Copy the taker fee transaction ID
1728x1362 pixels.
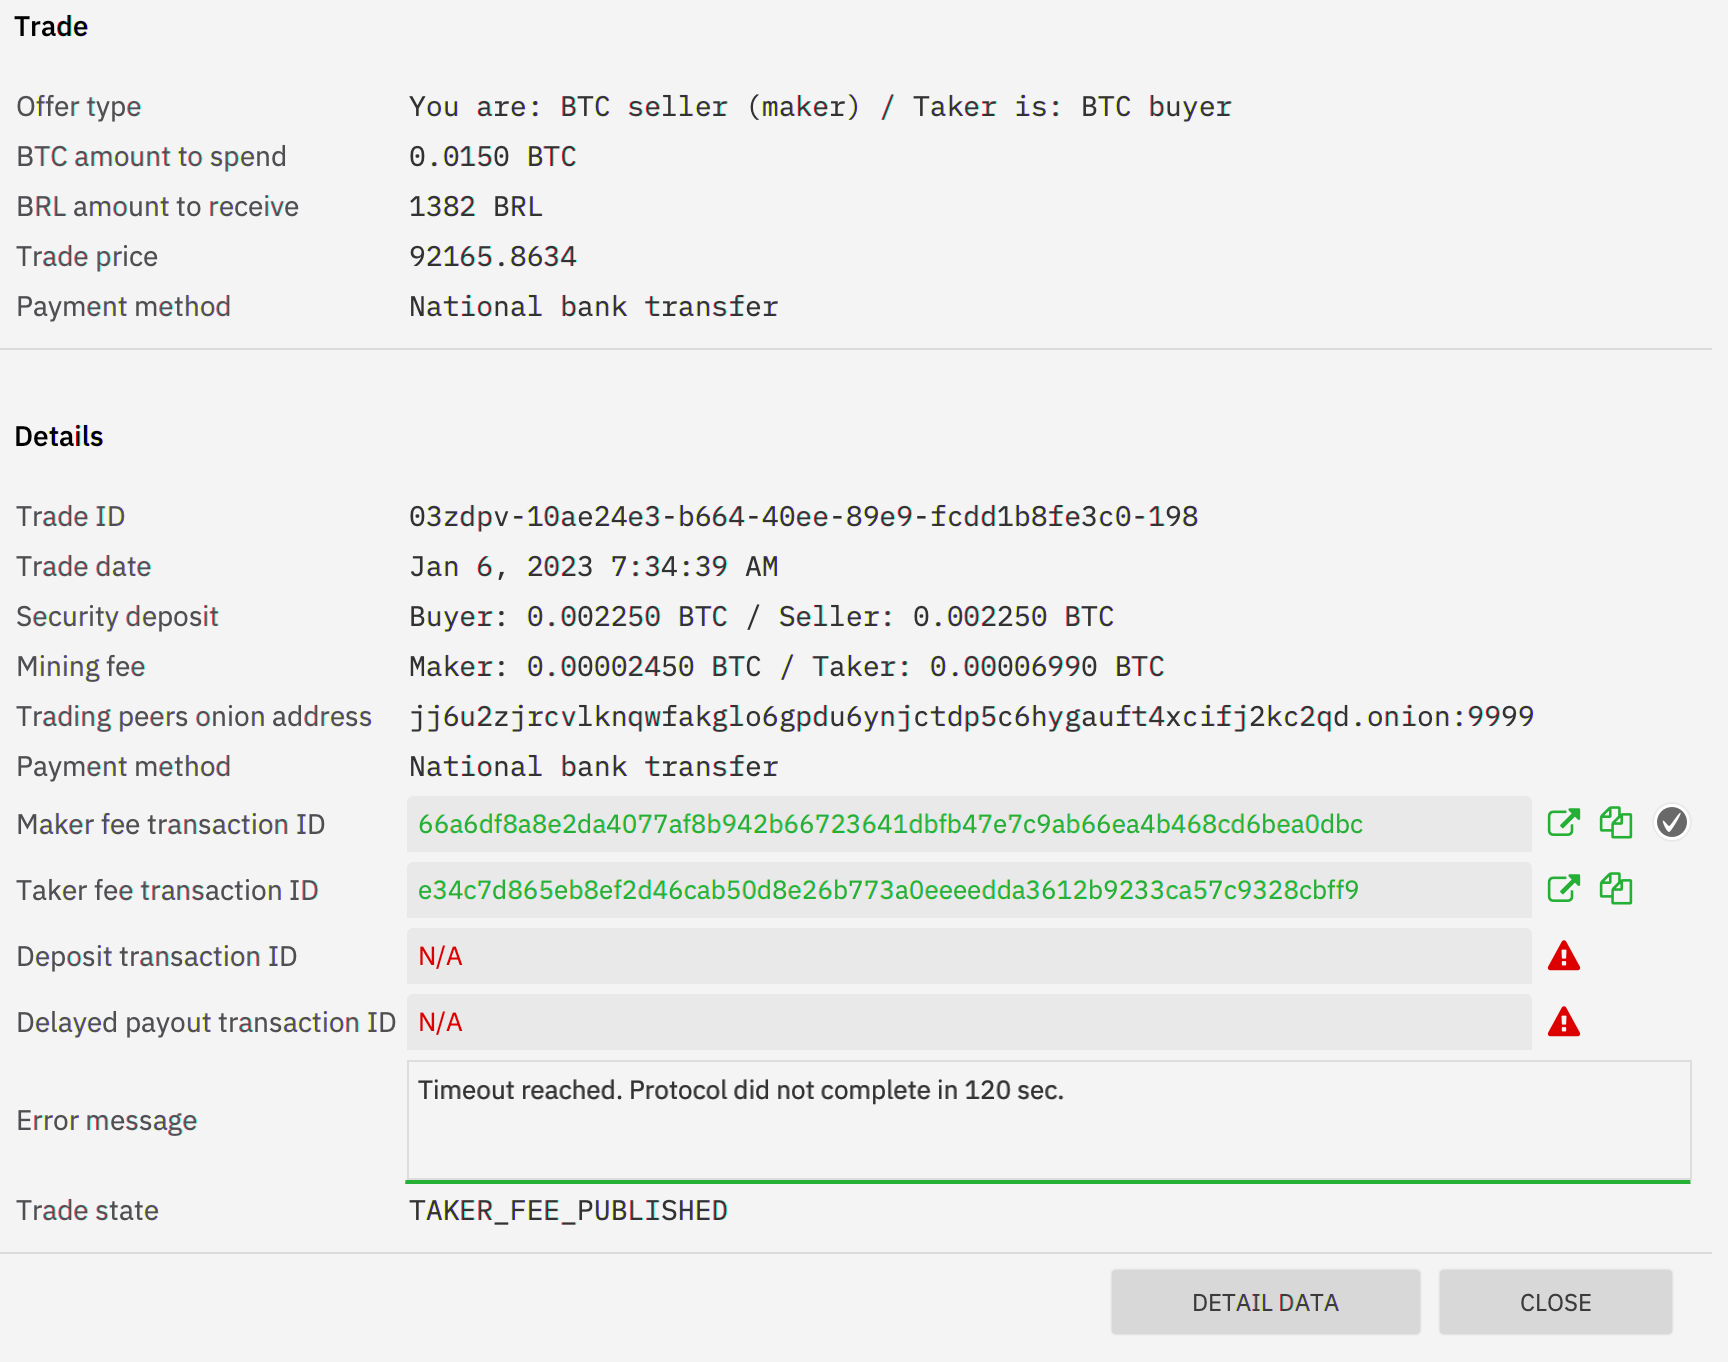(1616, 889)
